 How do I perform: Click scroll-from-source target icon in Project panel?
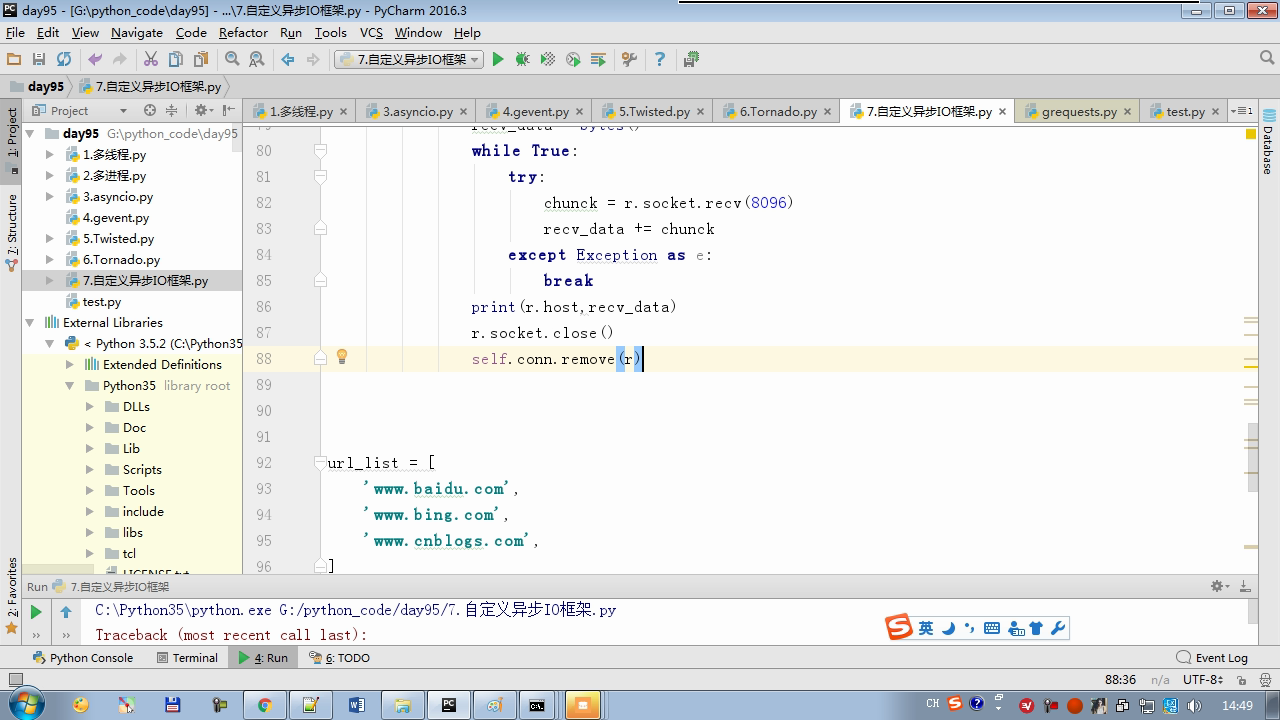point(150,110)
